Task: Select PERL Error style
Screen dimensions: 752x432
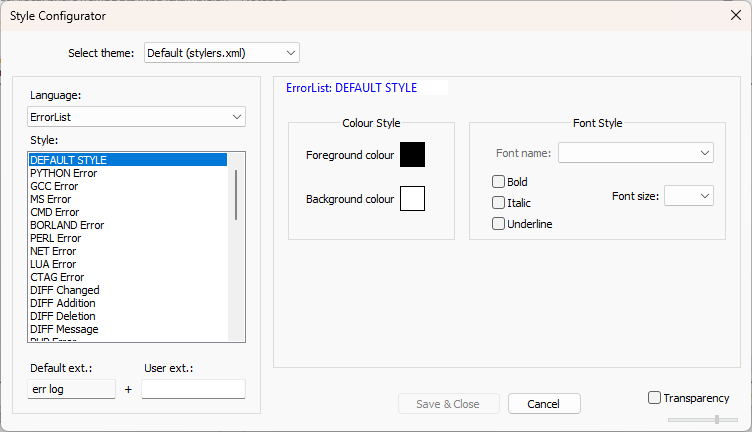Action: 128,238
